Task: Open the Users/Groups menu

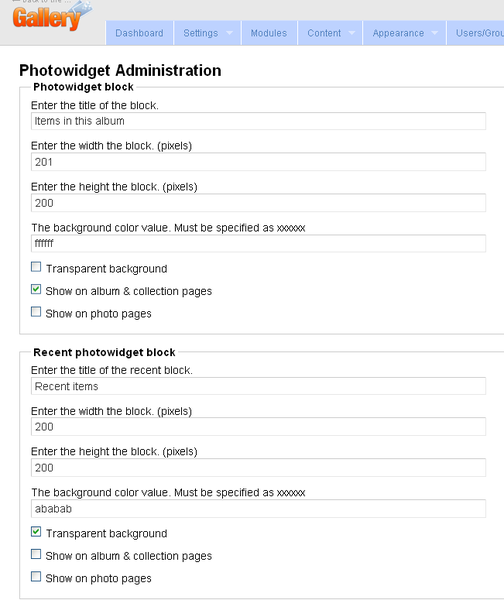Action: [476, 33]
